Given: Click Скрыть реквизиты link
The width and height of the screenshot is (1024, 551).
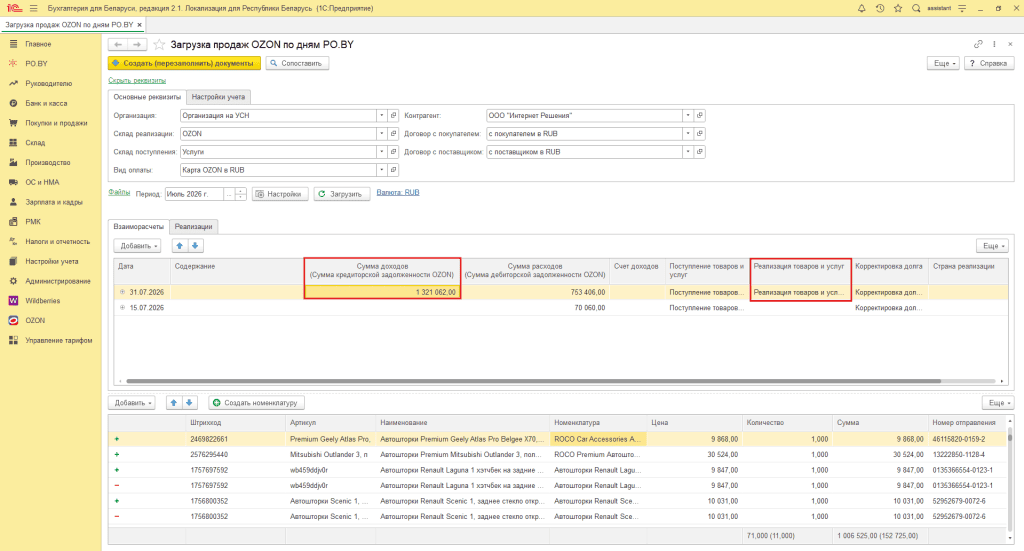Looking at the screenshot, I should (137, 80).
